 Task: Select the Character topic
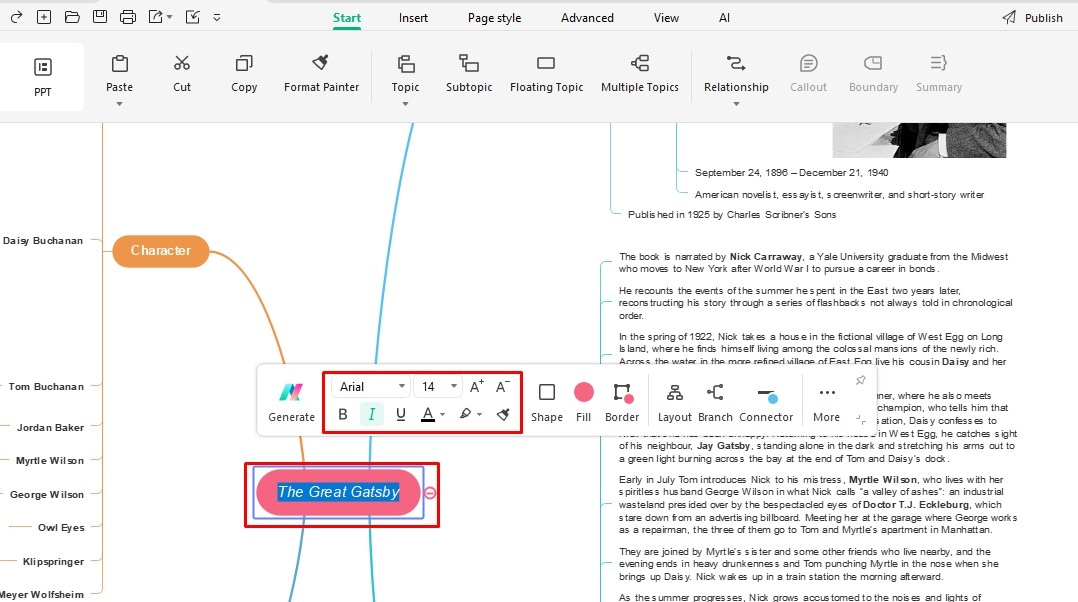pos(161,251)
